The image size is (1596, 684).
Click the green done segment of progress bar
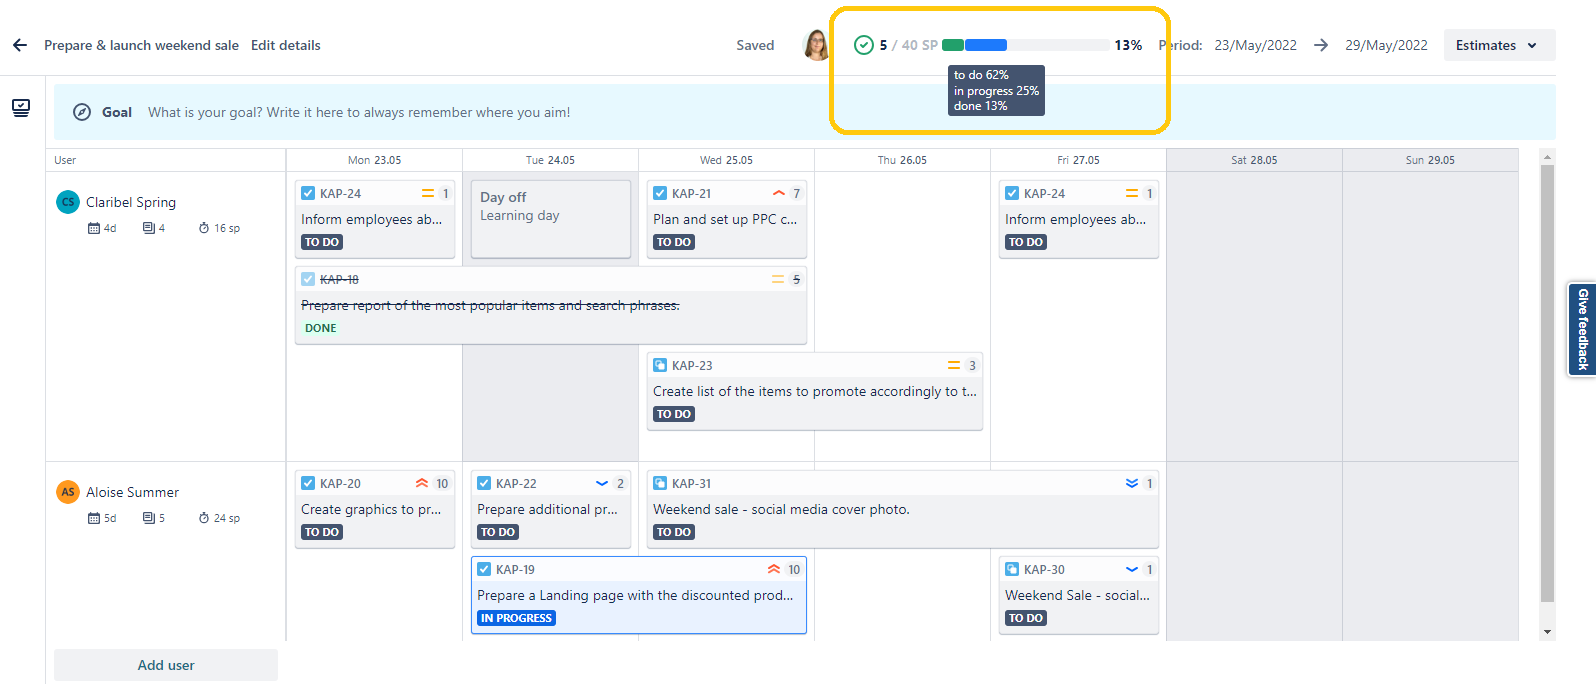(x=953, y=45)
